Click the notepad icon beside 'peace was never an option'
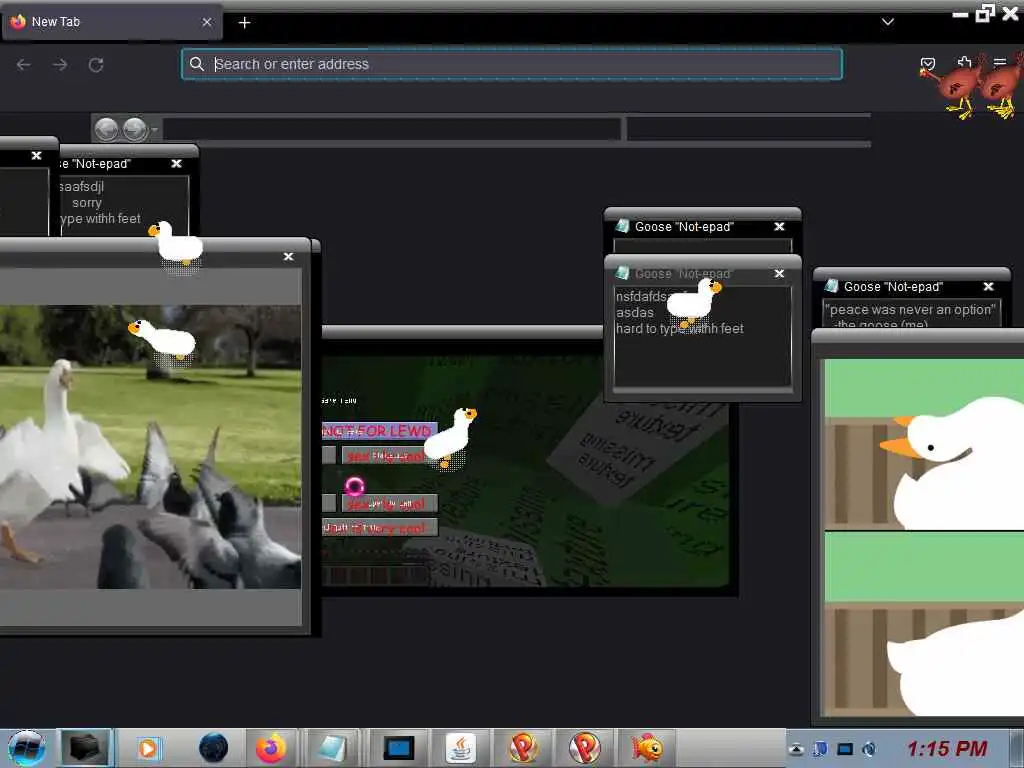Viewport: 1024px width, 768px height. [x=831, y=285]
